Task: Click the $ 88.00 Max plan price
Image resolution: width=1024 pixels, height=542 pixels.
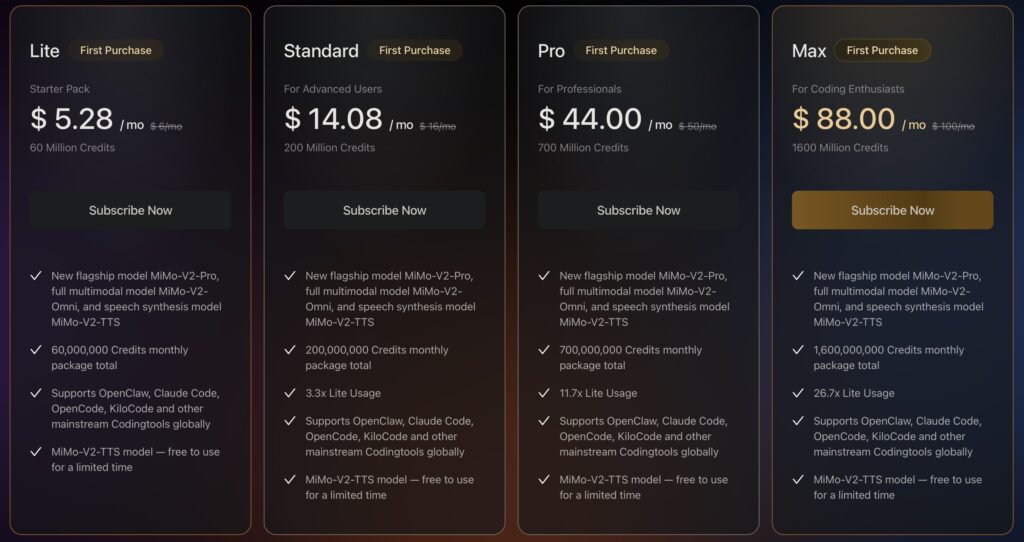Action: click(x=844, y=119)
